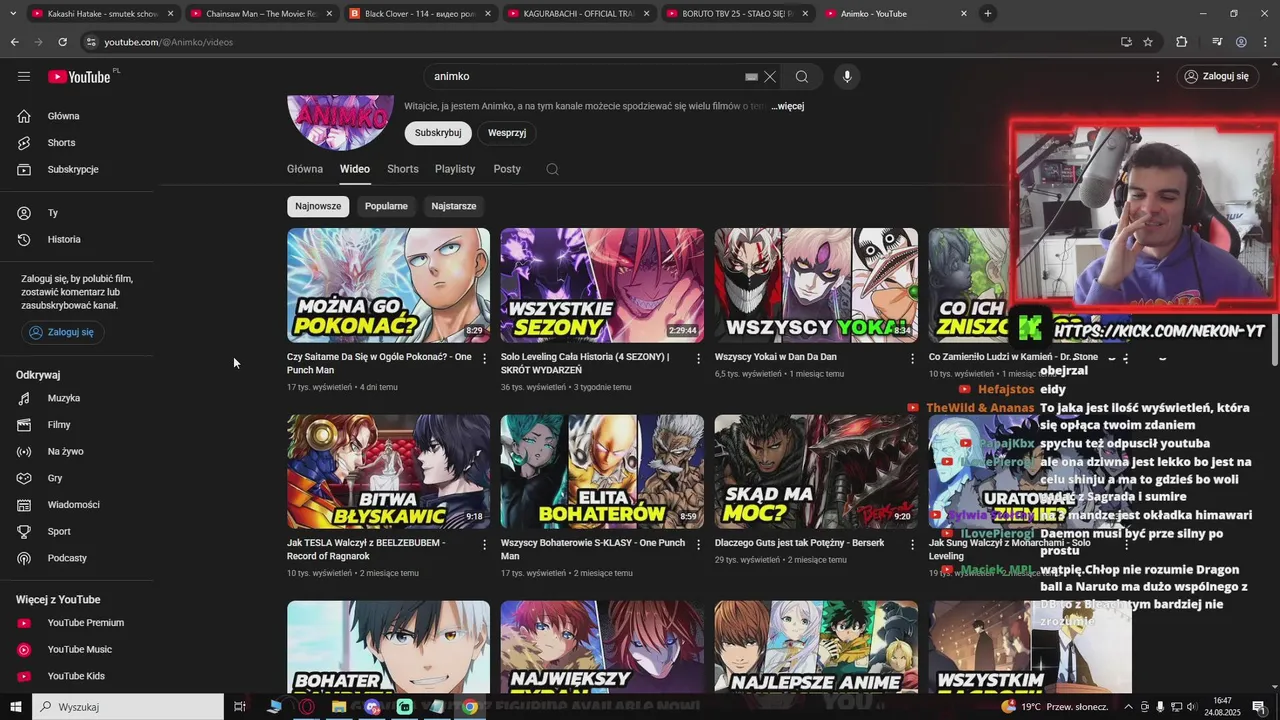Open Chrome extensions puzzle icon

pos(1182,42)
